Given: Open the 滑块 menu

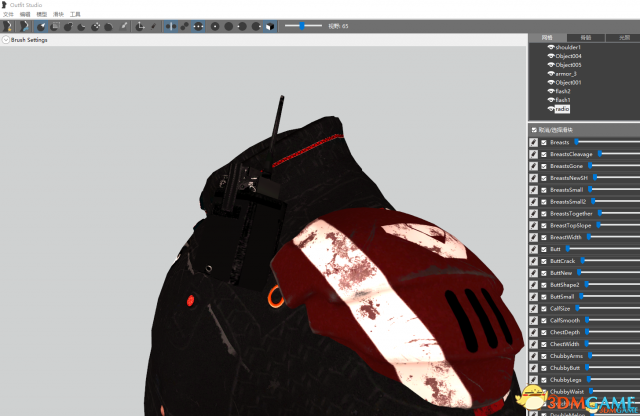Looking at the screenshot, I should click(58, 14).
